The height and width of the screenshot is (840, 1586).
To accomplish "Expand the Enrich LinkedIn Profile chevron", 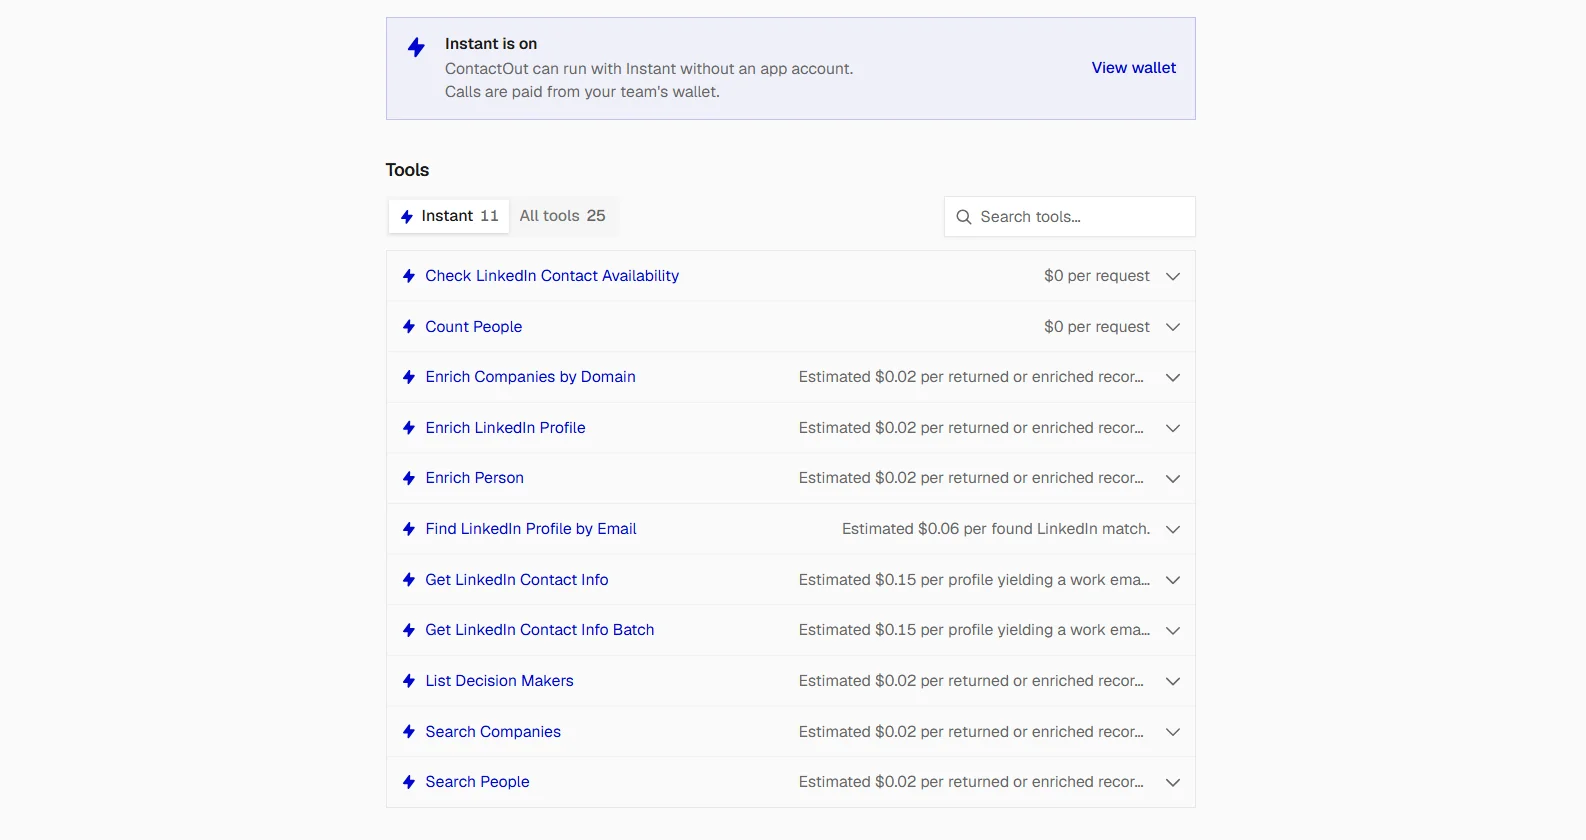I will 1173,428.
